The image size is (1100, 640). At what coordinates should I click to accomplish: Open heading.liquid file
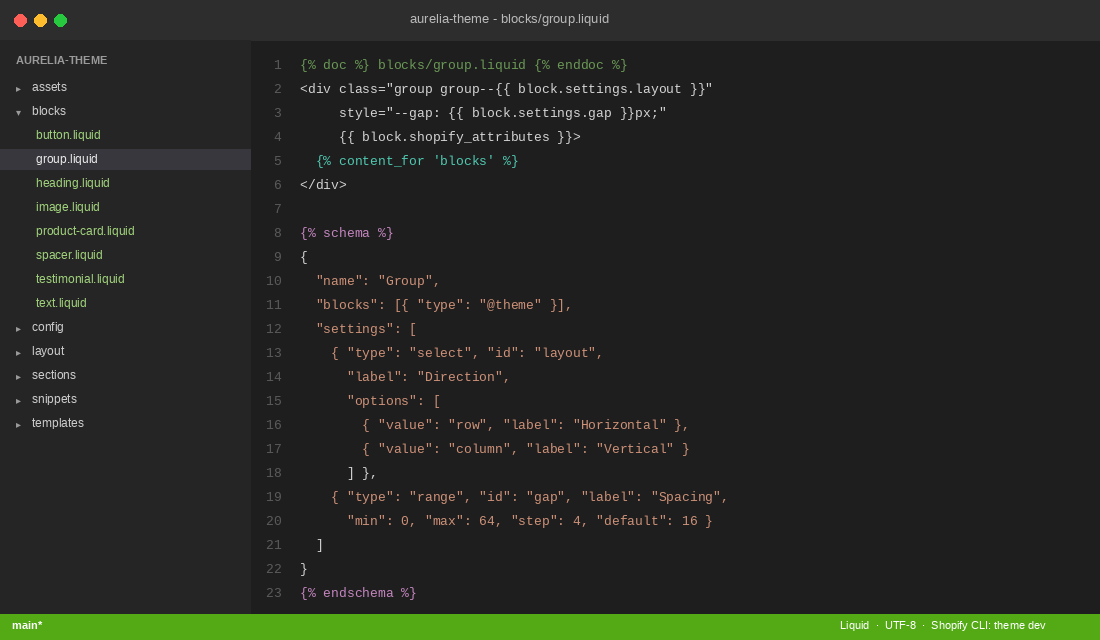73,182
